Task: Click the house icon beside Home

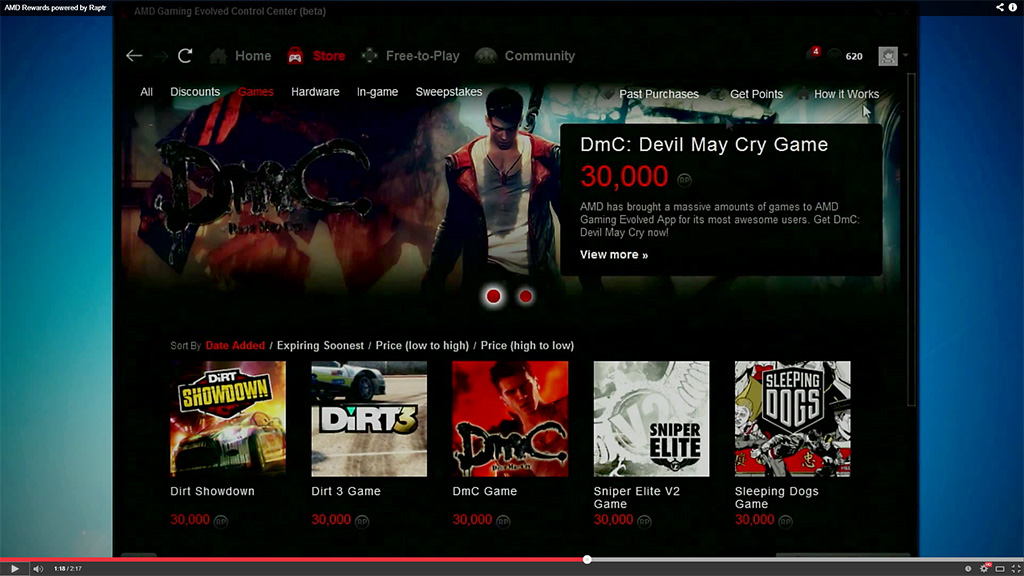Action: pos(218,56)
